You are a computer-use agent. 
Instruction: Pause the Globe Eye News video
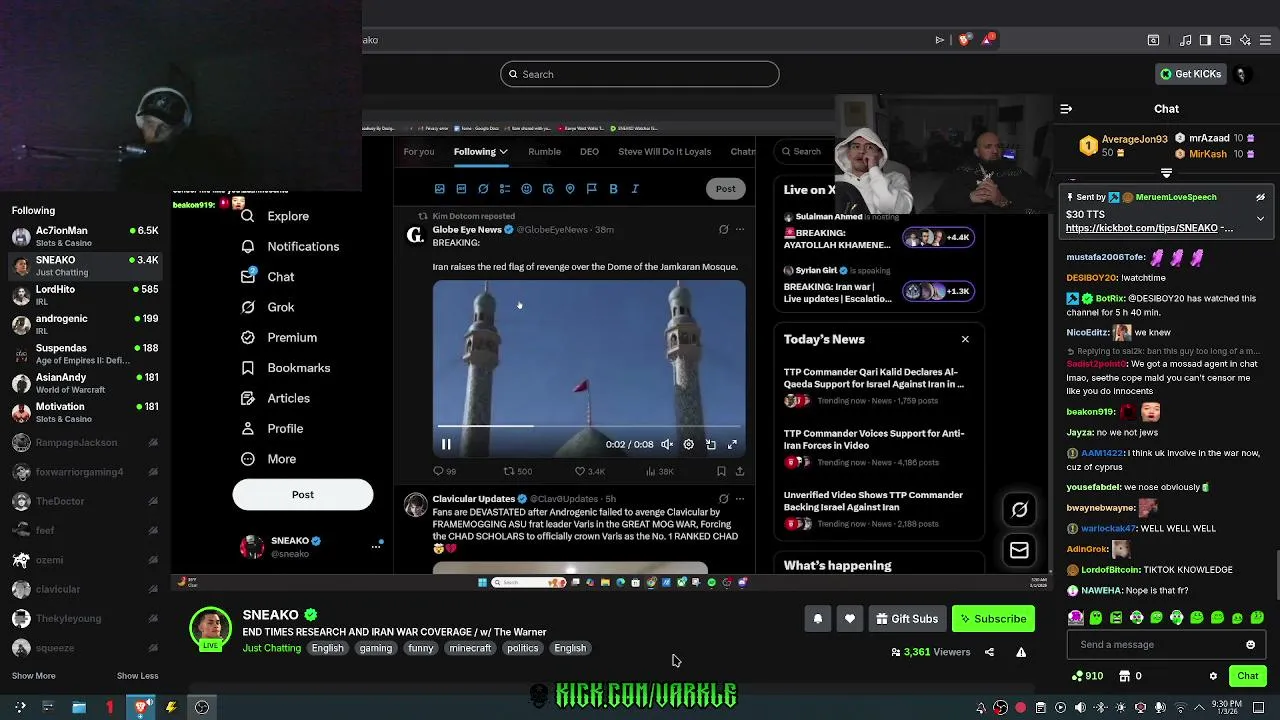pos(446,445)
